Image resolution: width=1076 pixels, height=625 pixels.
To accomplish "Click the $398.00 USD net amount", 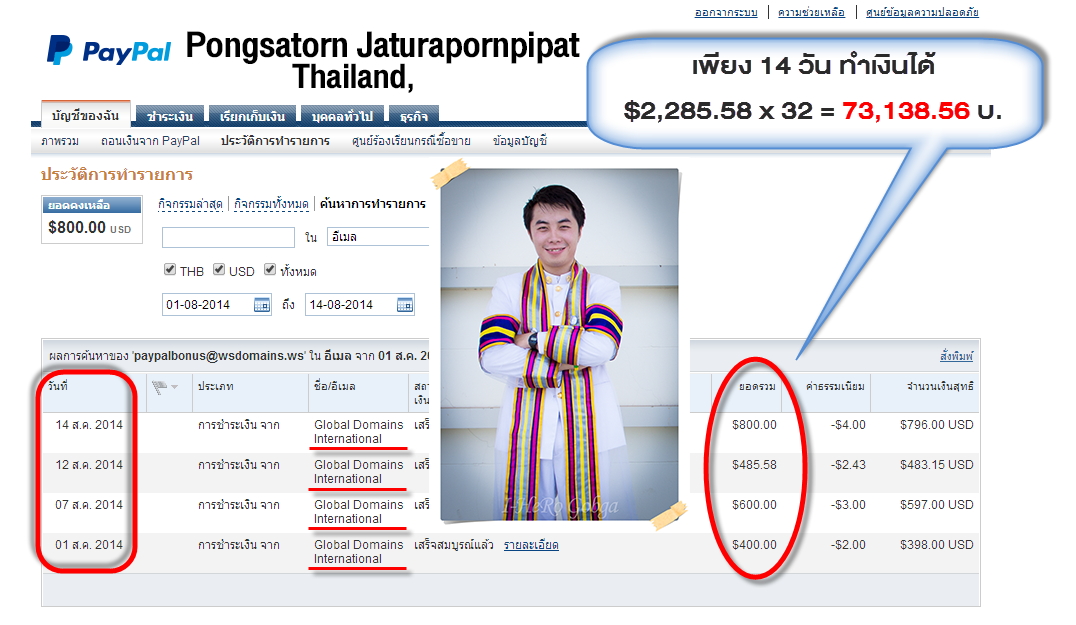I will 937,545.
